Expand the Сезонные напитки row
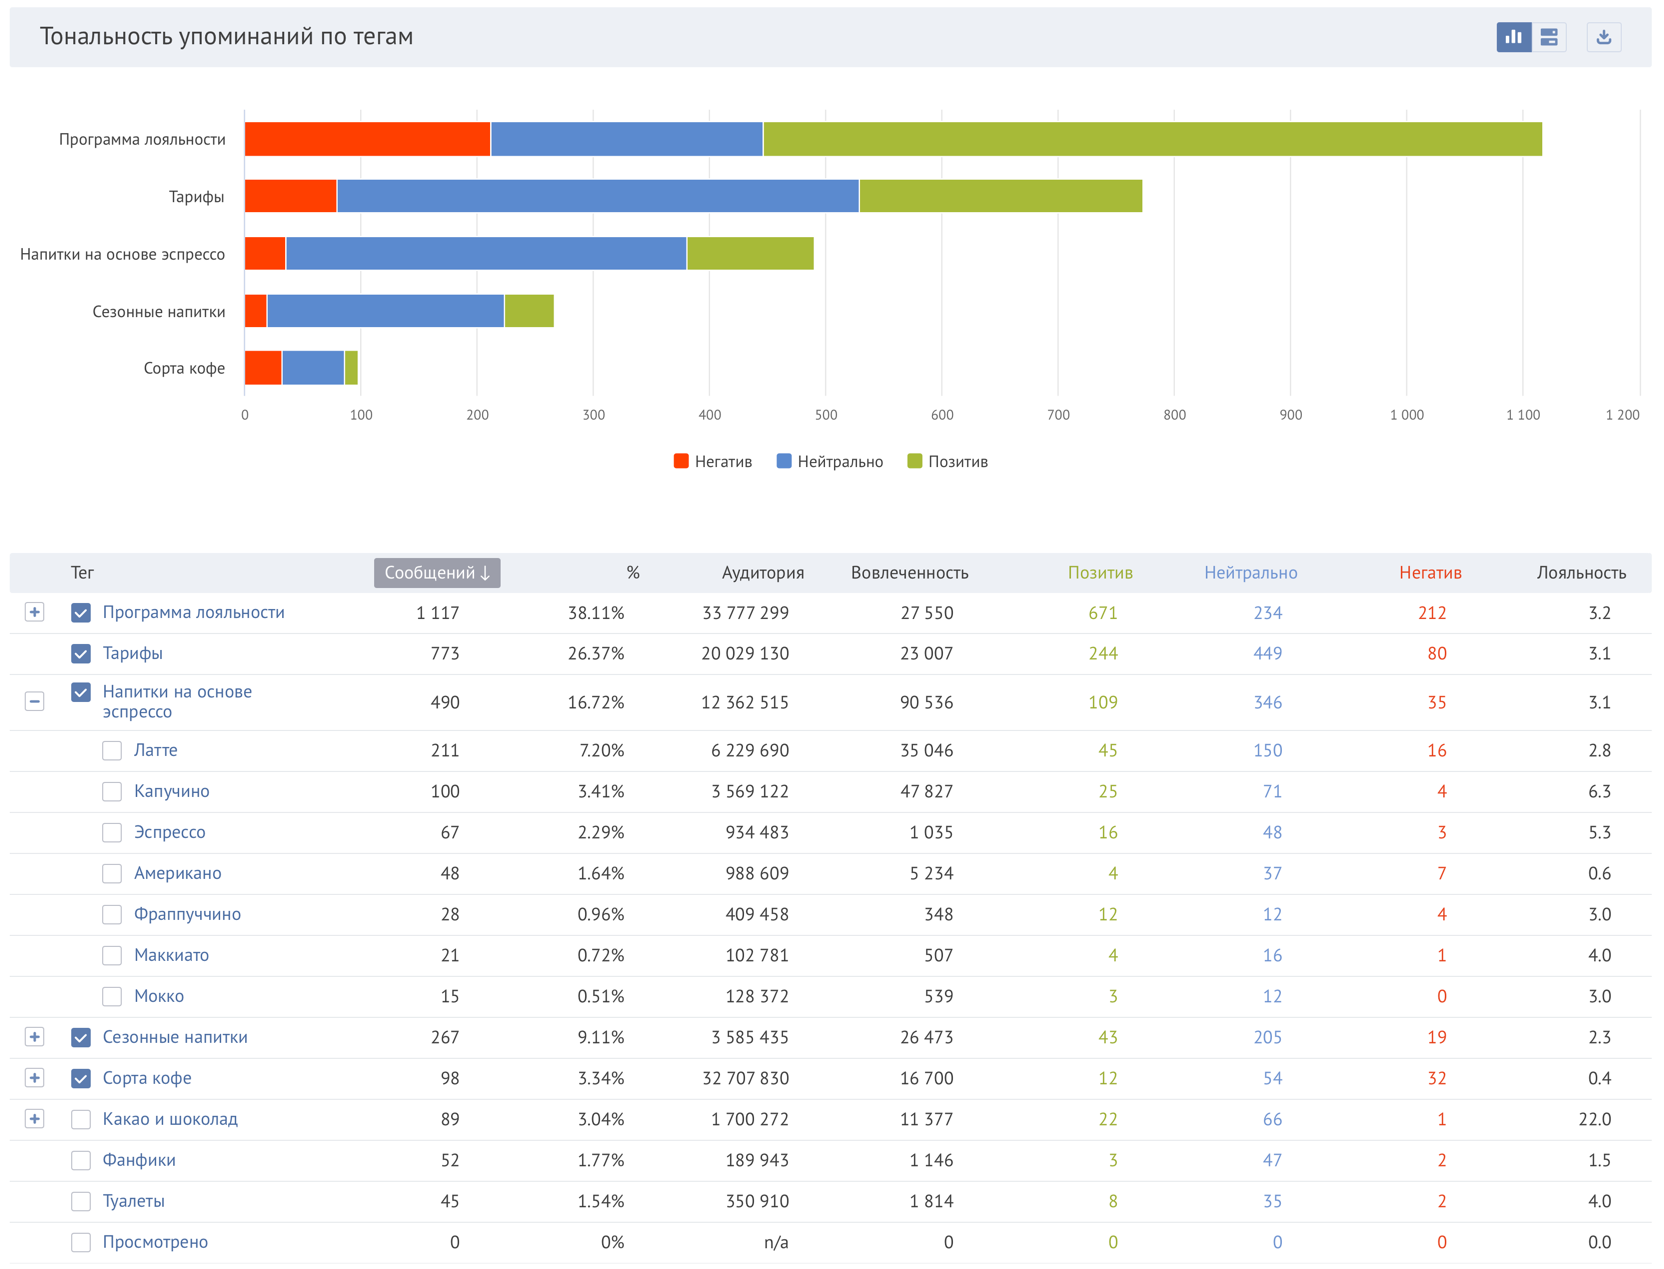Viewport: 1664px width, 1269px height. 34,1037
